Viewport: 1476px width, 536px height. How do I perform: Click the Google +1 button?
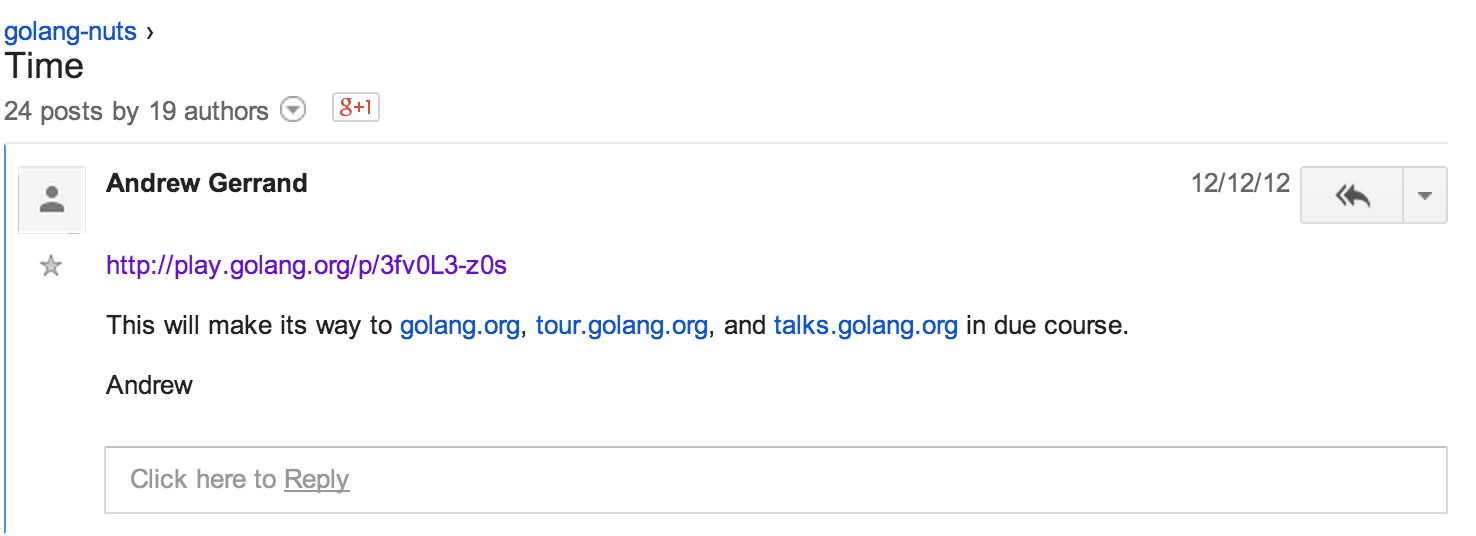356,109
